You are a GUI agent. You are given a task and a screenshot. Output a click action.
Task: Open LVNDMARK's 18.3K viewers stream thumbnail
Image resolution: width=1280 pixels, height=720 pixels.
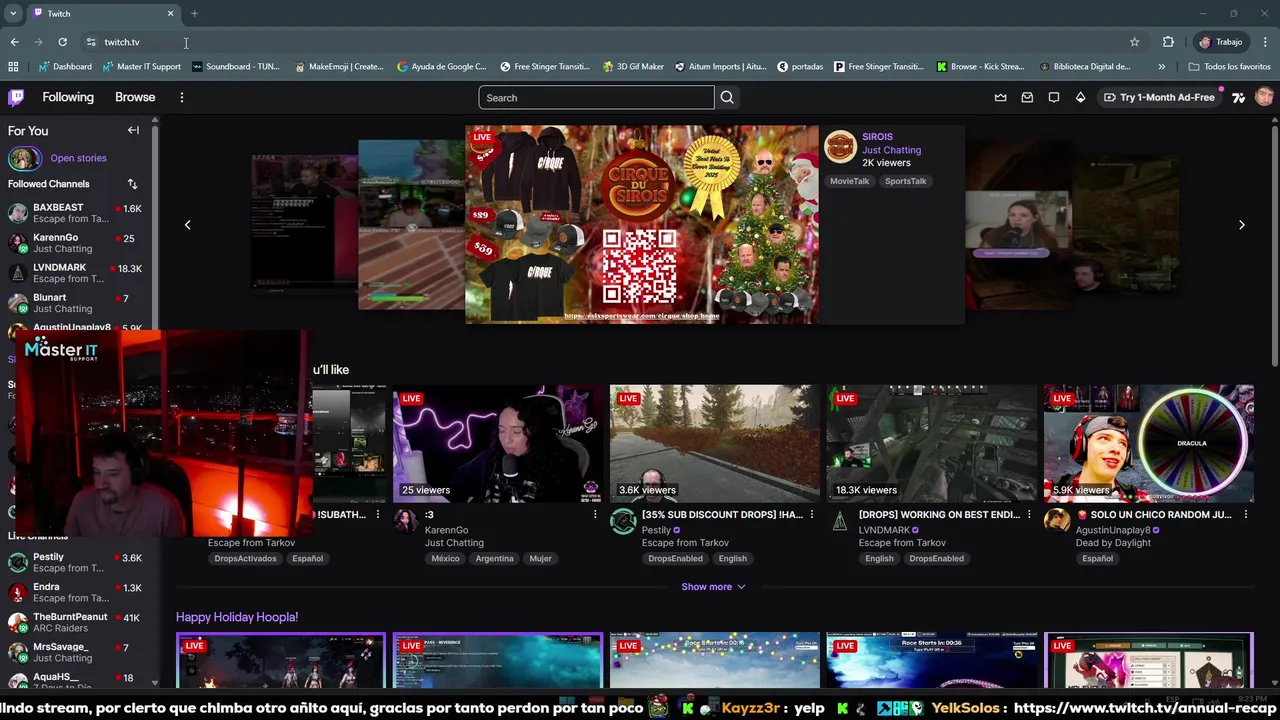tap(932, 444)
